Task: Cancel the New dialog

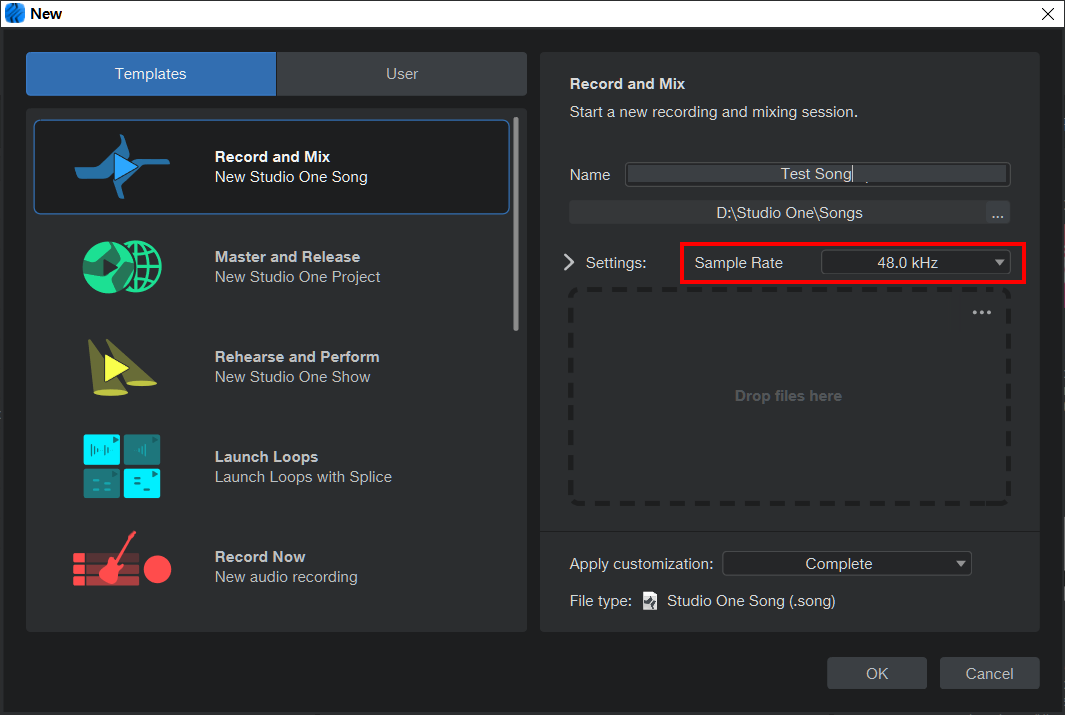Action: coord(989,674)
